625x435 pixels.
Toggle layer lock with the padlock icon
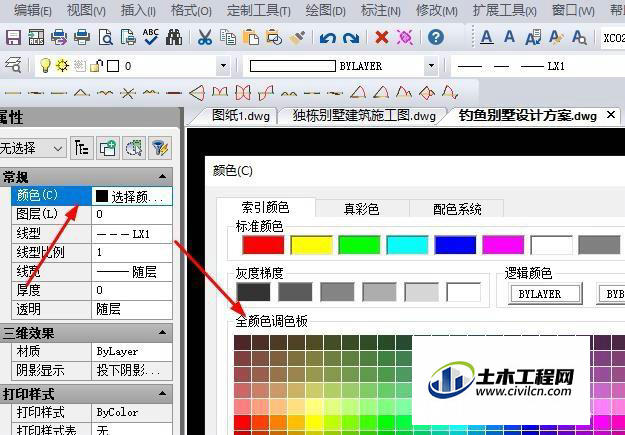[x=96, y=65]
